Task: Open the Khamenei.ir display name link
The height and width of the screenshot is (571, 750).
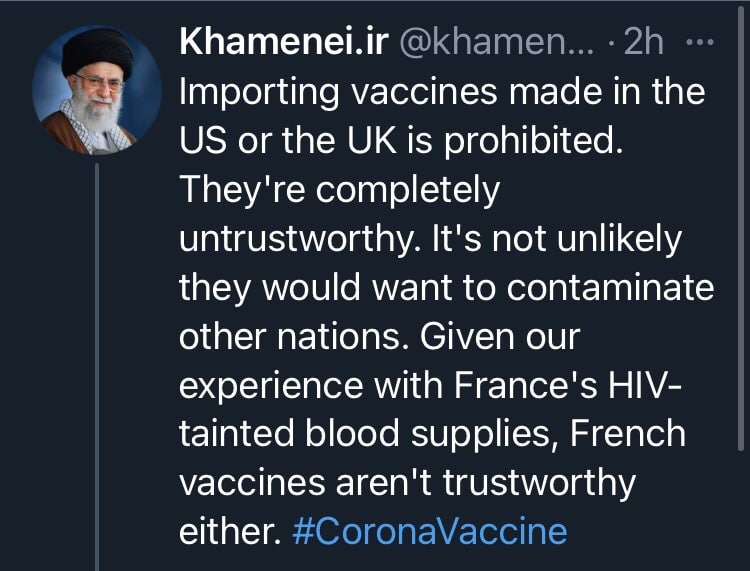Action: tap(284, 44)
